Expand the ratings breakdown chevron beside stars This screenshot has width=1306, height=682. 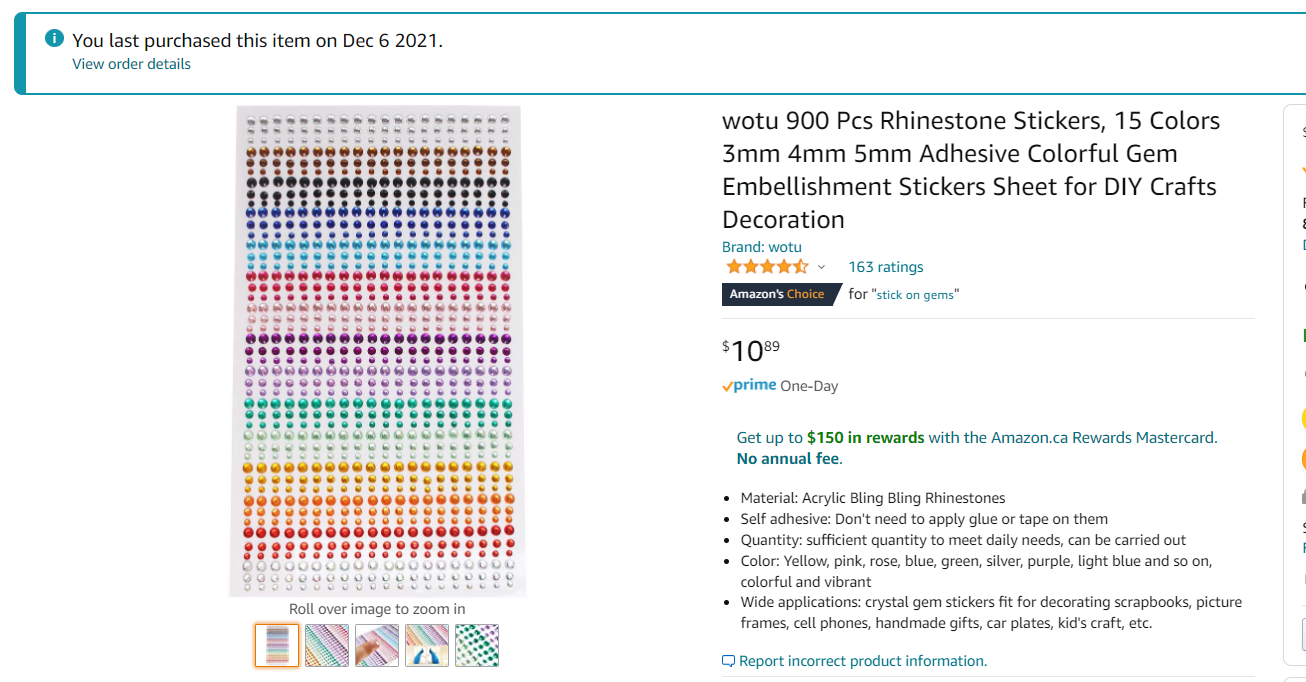pyautogui.click(x=822, y=267)
